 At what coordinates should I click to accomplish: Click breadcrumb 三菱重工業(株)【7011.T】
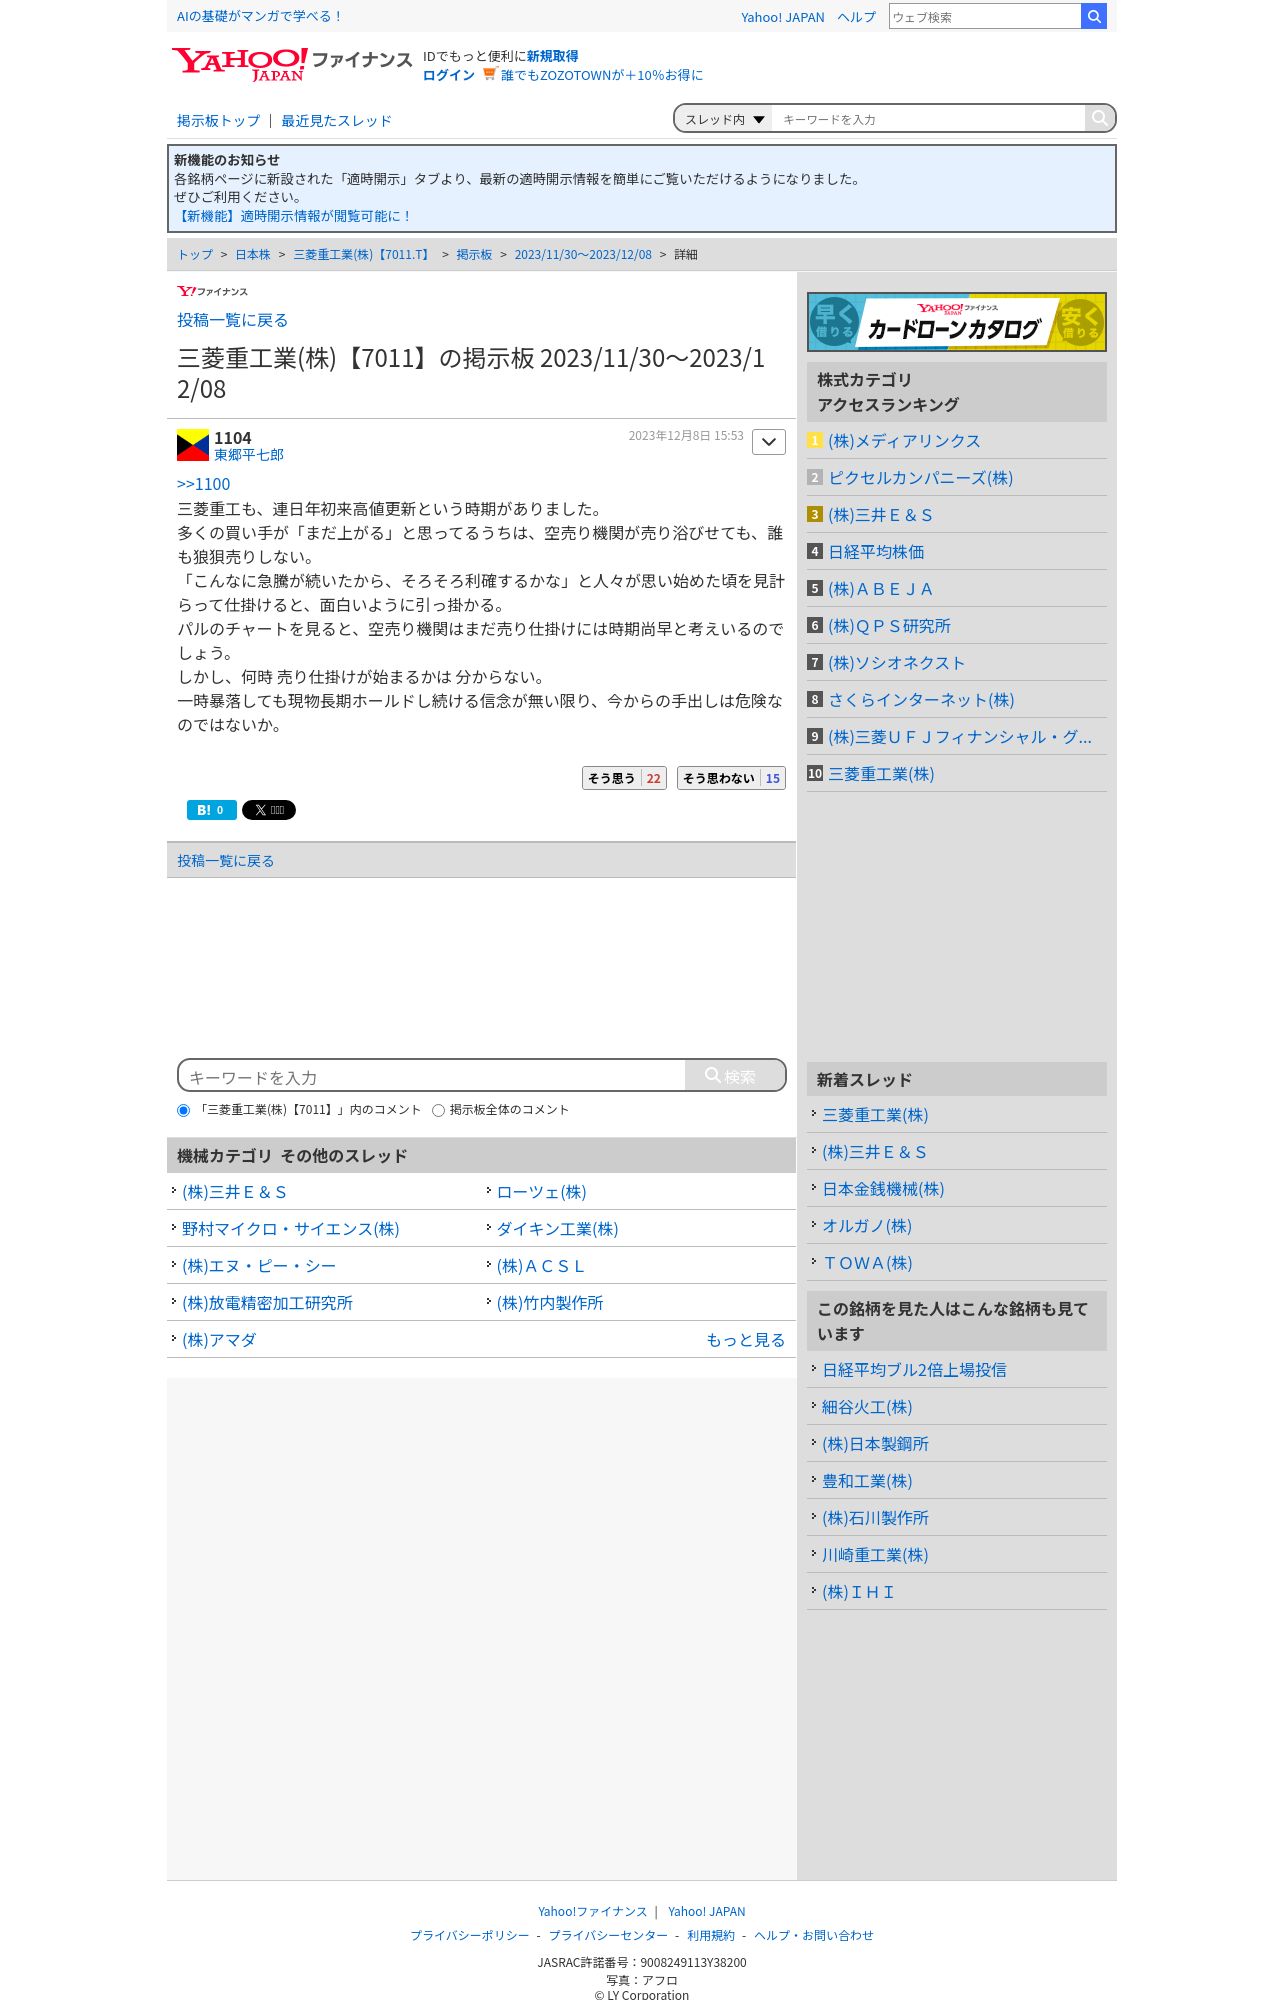point(363,255)
